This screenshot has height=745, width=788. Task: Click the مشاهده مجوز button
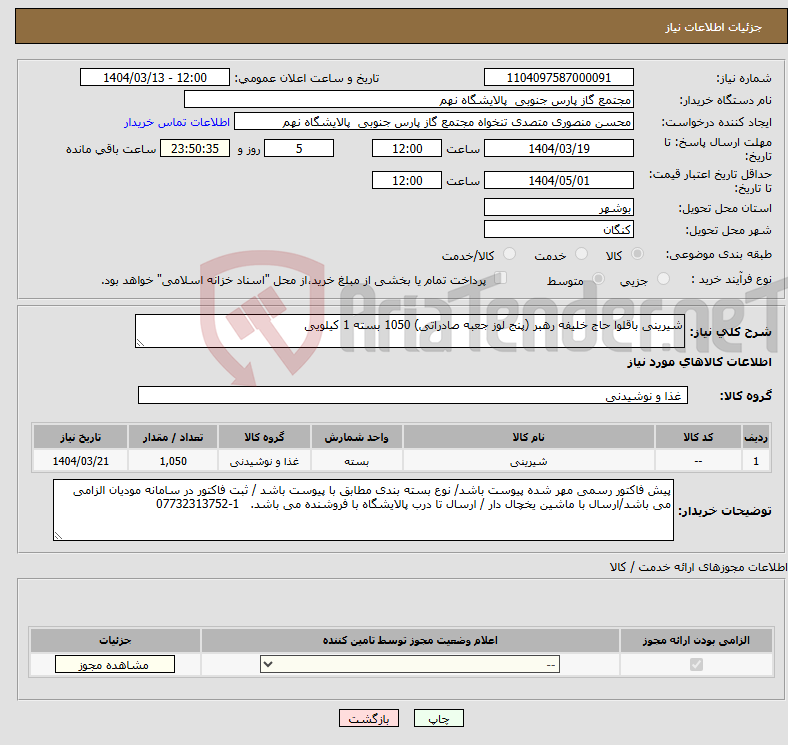click(115, 665)
